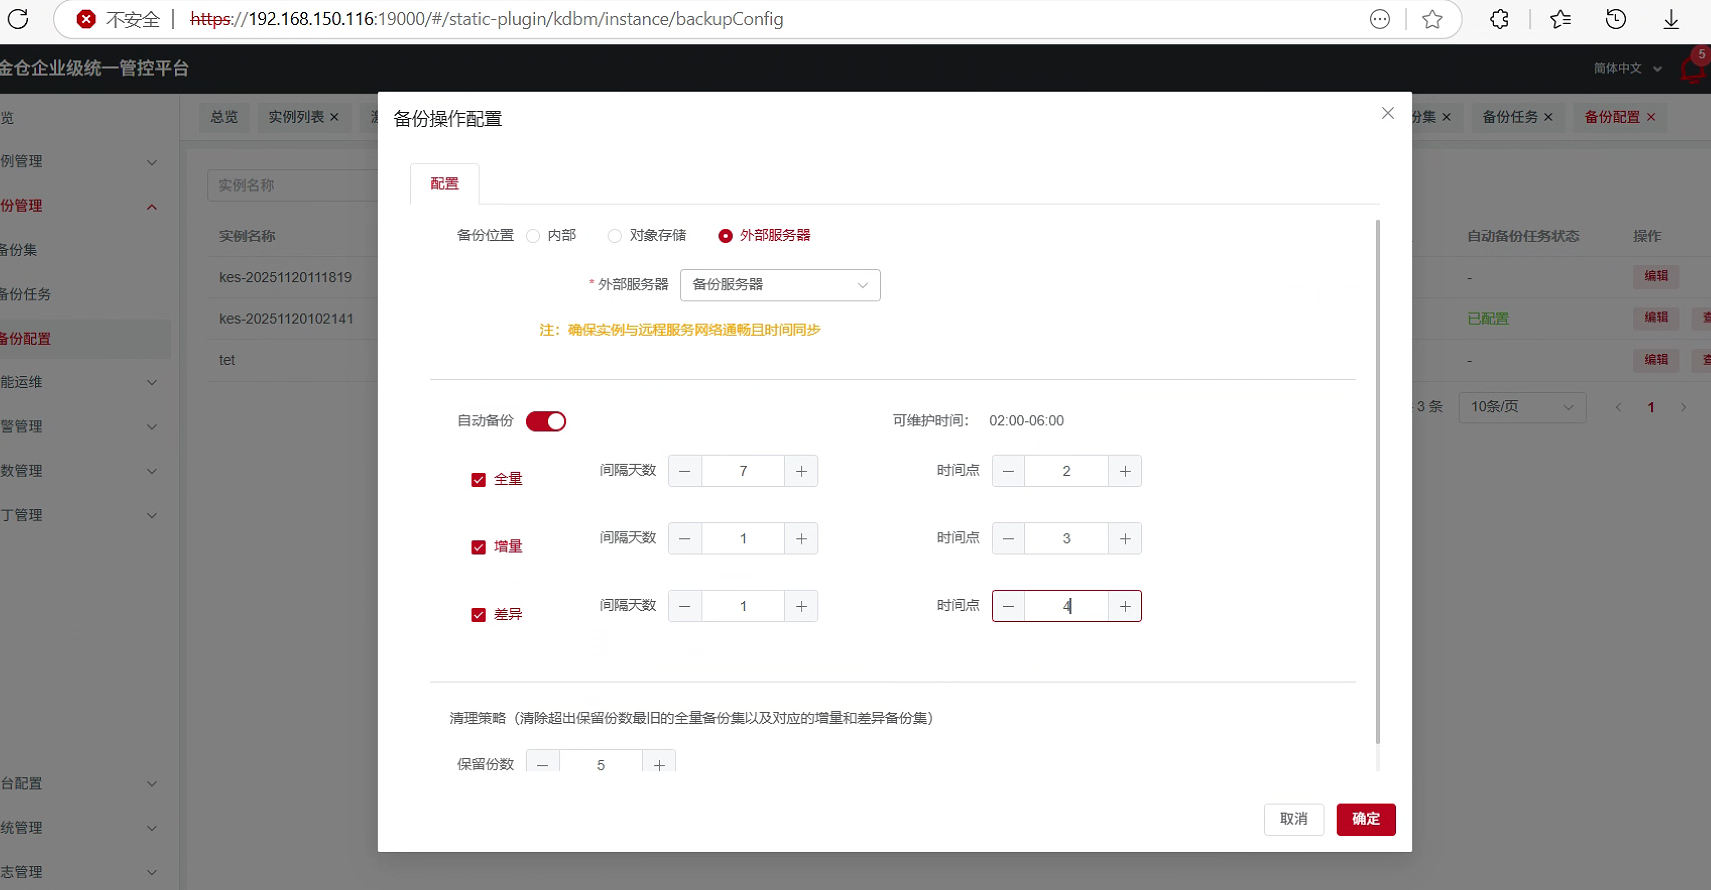This screenshot has width=1711, height=890.
Task: Open browser history icon
Action: (x=1615, y=19)
